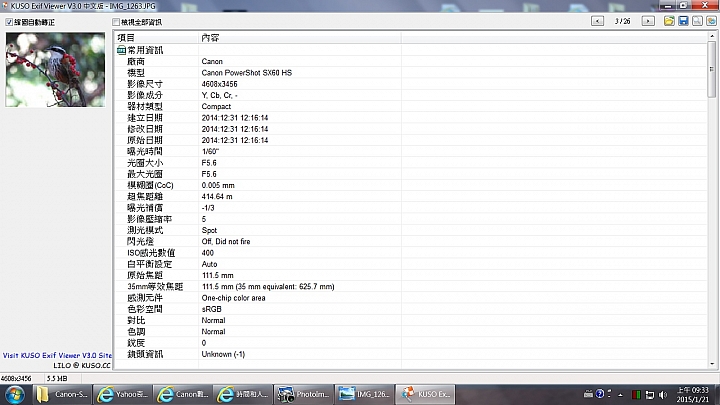This screenshot has height=405, width=720.
Task: Click 'LILO © KUSO.CC' text
Action: tap(82, 366)
